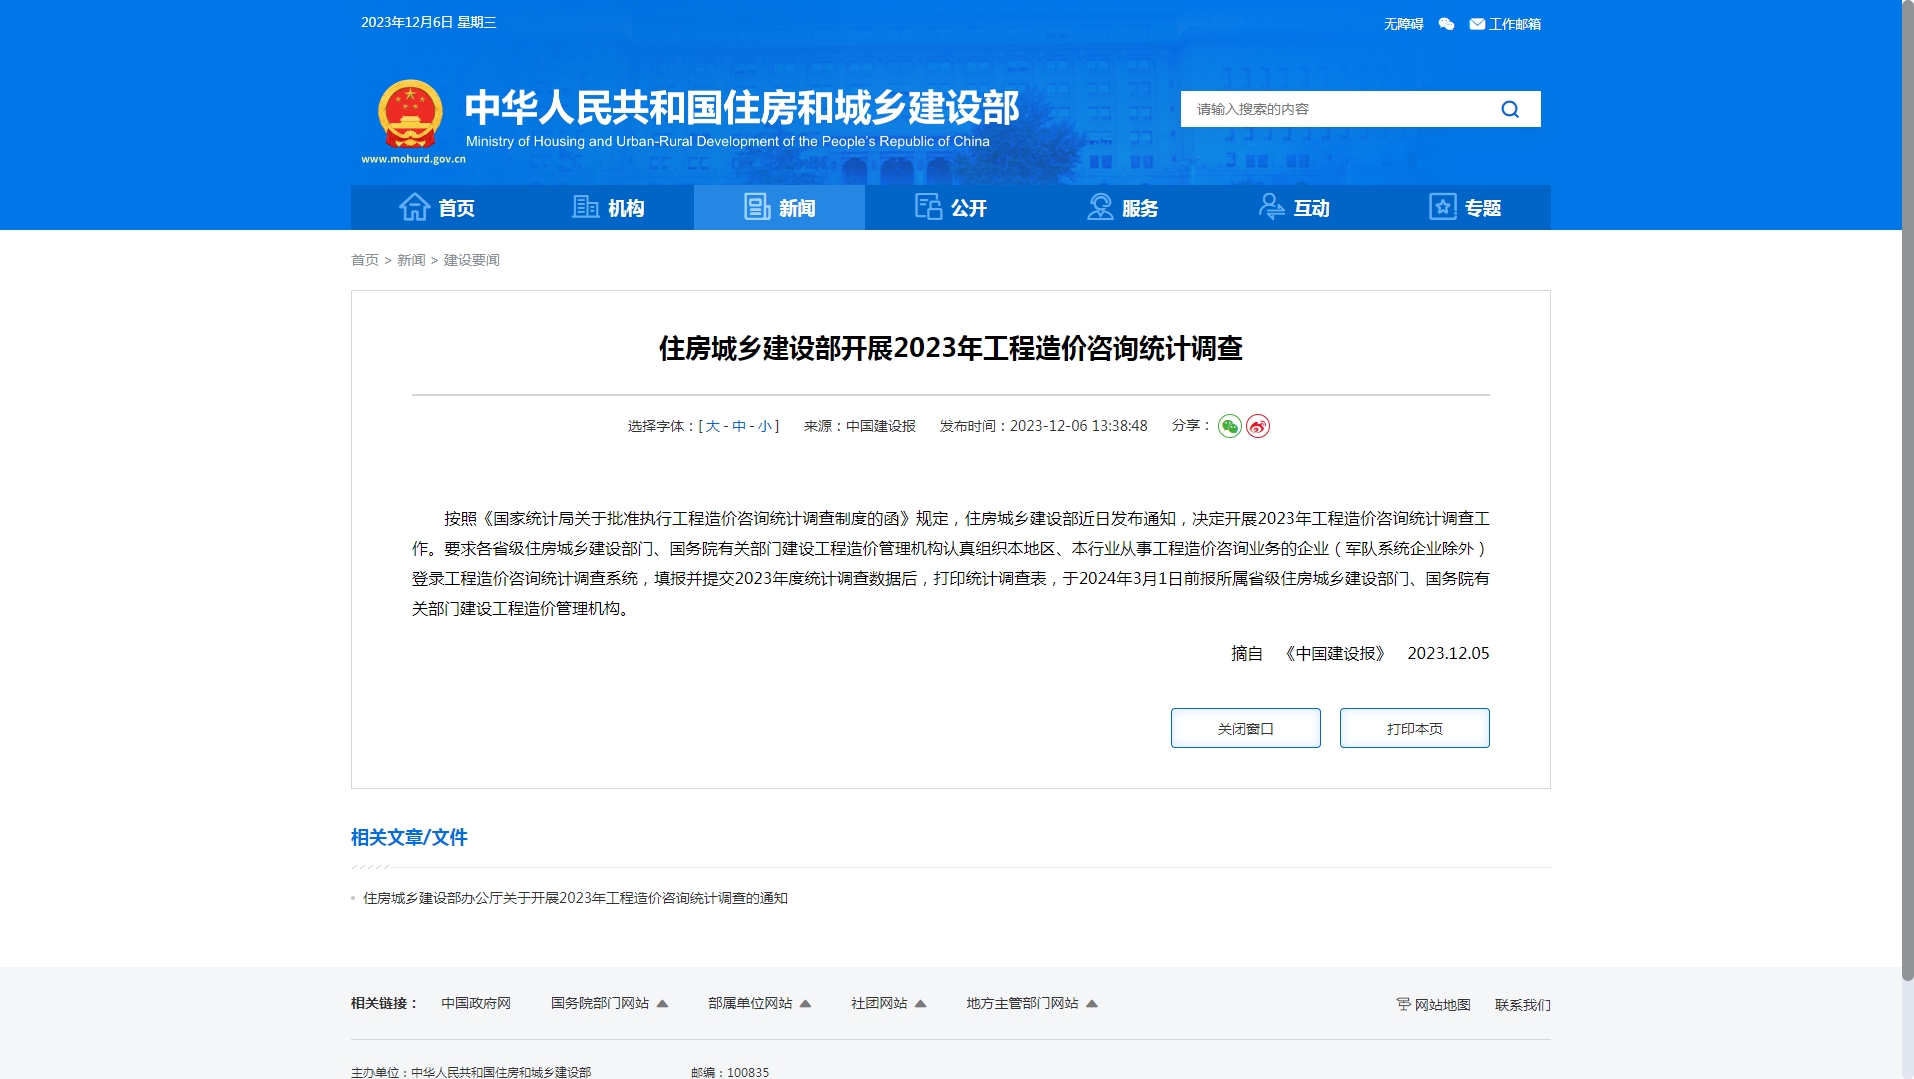
Task: Click the 互动 interaction icon
Action: coord(1271,207)
